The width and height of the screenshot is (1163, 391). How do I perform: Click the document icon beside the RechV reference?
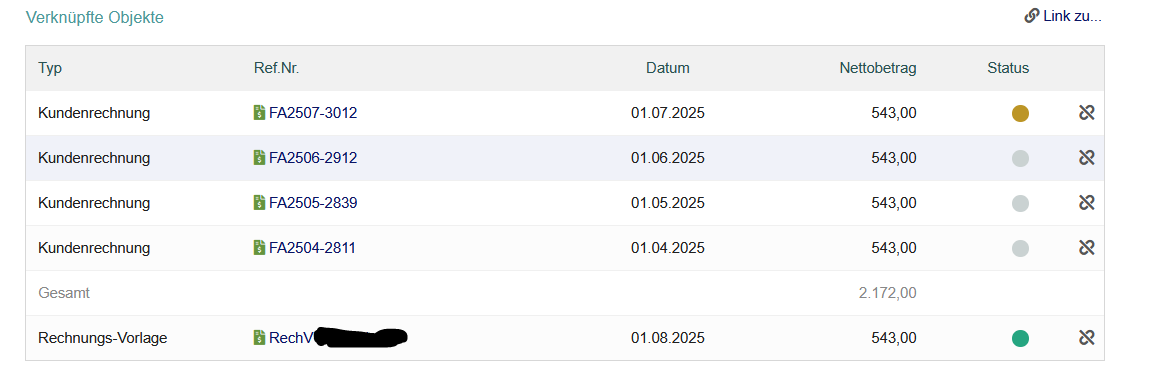click(260, 338)
